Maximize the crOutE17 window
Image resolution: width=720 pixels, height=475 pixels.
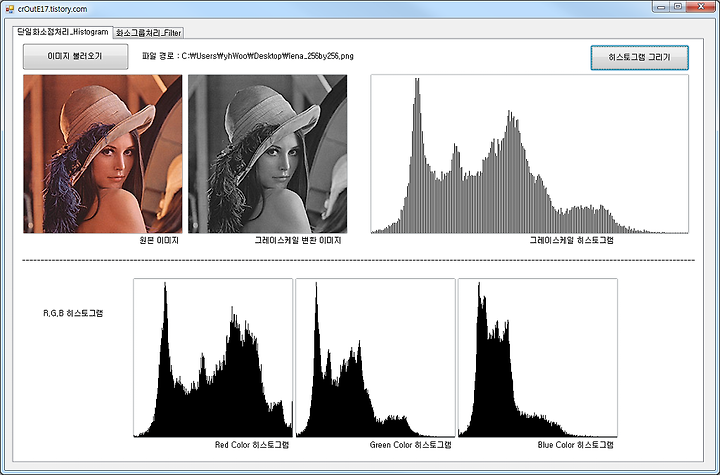click(678, 7)
